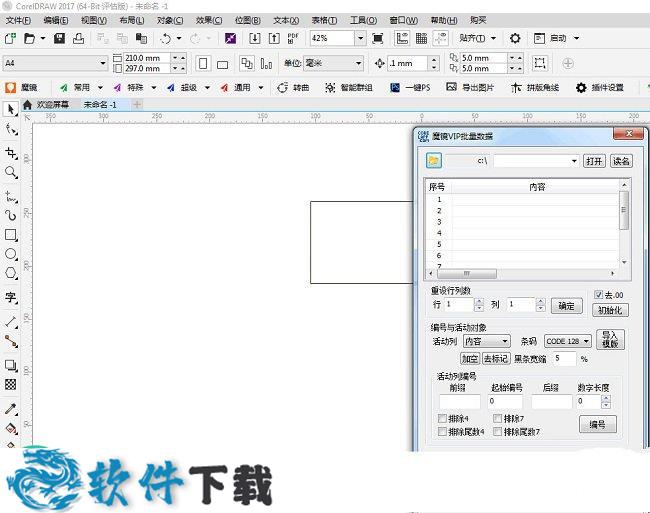
Task: Enable the 排除尾数4 checkbox
Action: tap(442, 432)
